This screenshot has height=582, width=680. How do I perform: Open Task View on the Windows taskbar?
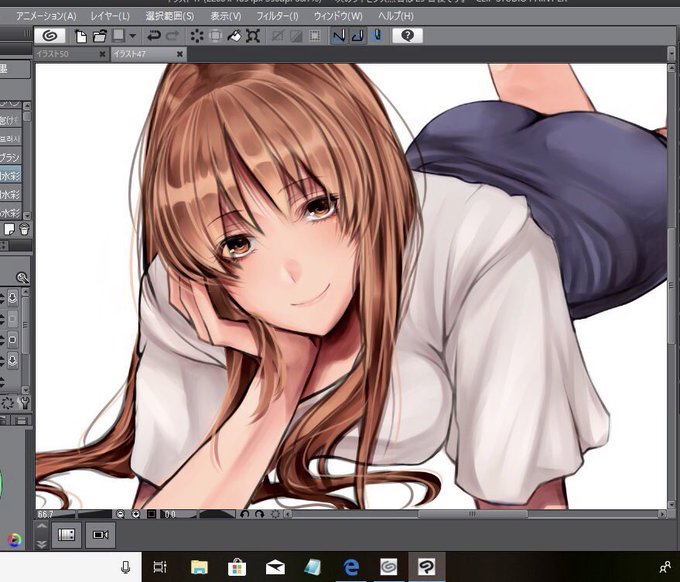tap(160, 567)
